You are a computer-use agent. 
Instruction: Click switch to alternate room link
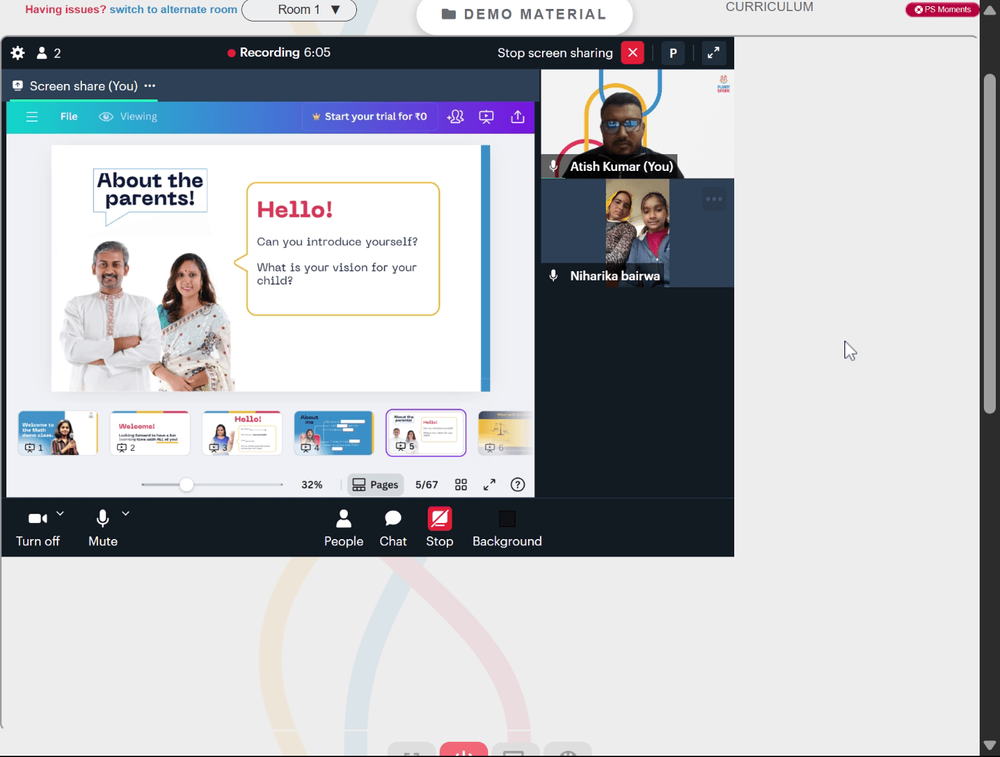tap(173, 10)
